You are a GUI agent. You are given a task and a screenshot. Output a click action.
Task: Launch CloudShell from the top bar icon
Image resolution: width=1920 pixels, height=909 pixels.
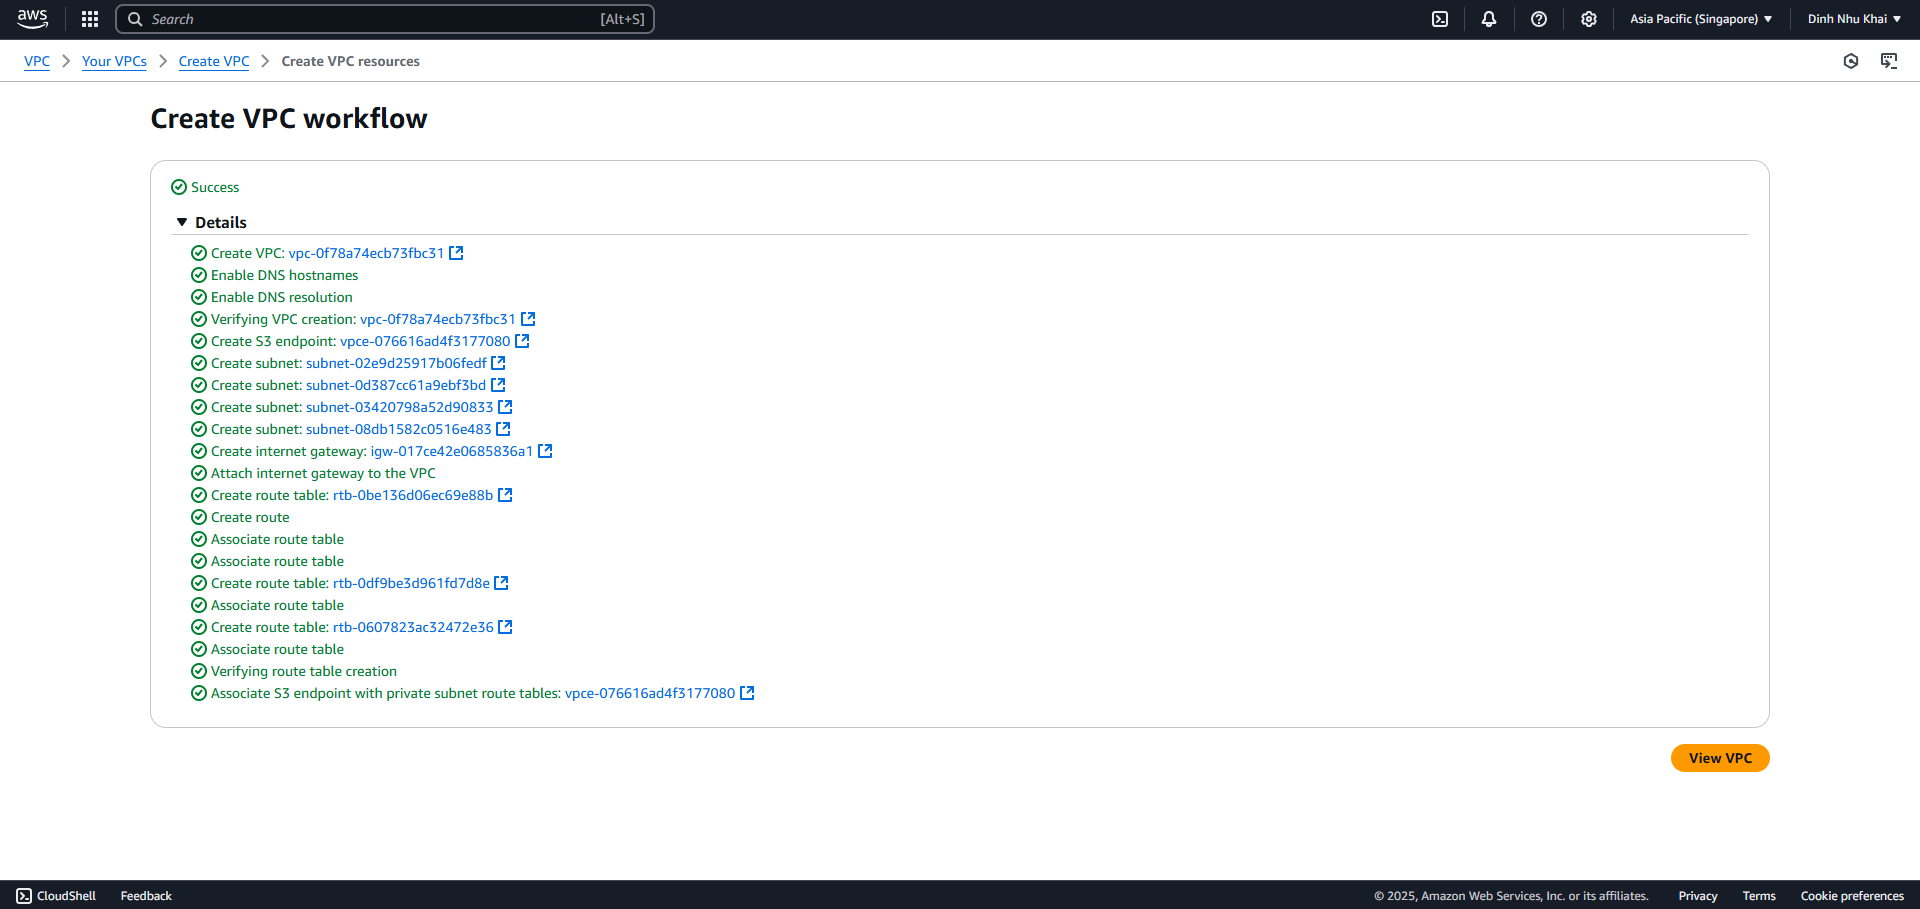1440,19
